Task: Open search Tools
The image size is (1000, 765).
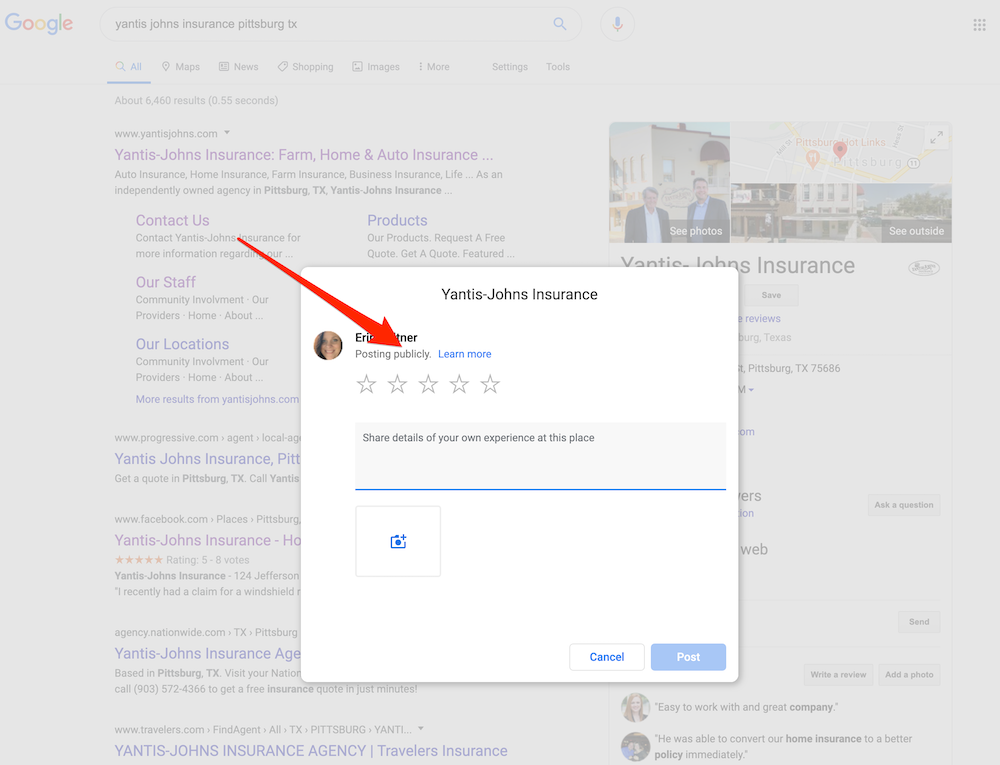Action: [x=557, y=67]
